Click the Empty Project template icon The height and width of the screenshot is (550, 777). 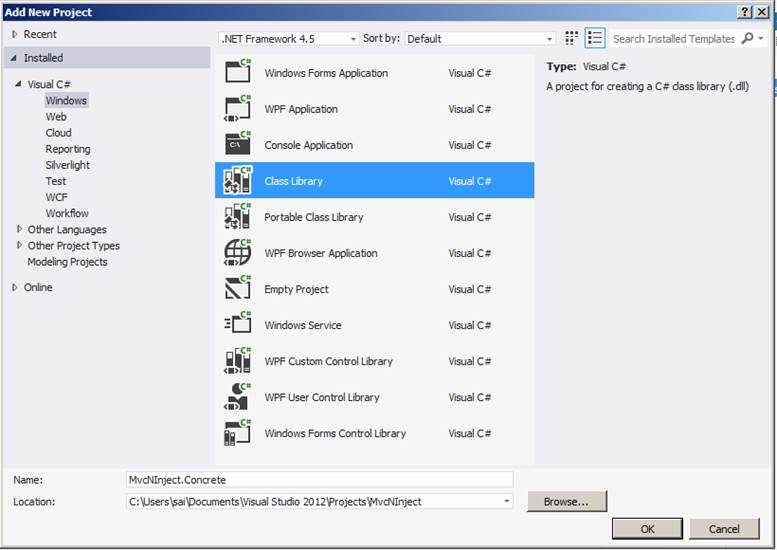click(238, 288)
